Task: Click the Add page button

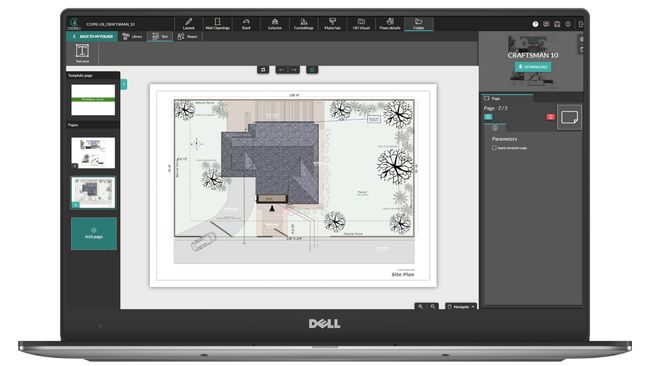Action: (x=94, y=233)
